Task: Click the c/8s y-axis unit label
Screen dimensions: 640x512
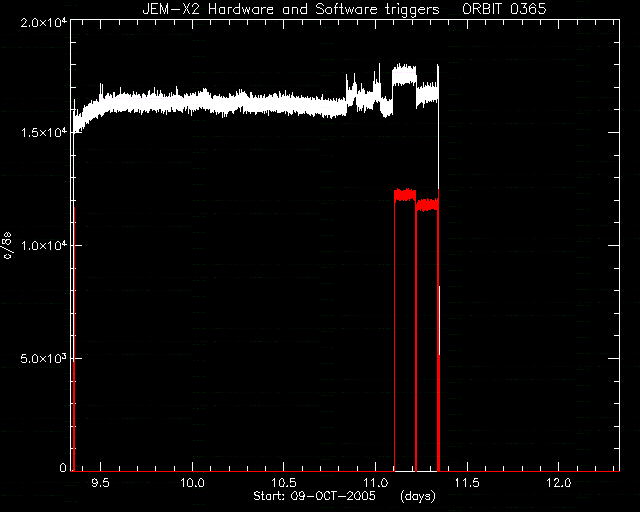Action: (7, 245)
